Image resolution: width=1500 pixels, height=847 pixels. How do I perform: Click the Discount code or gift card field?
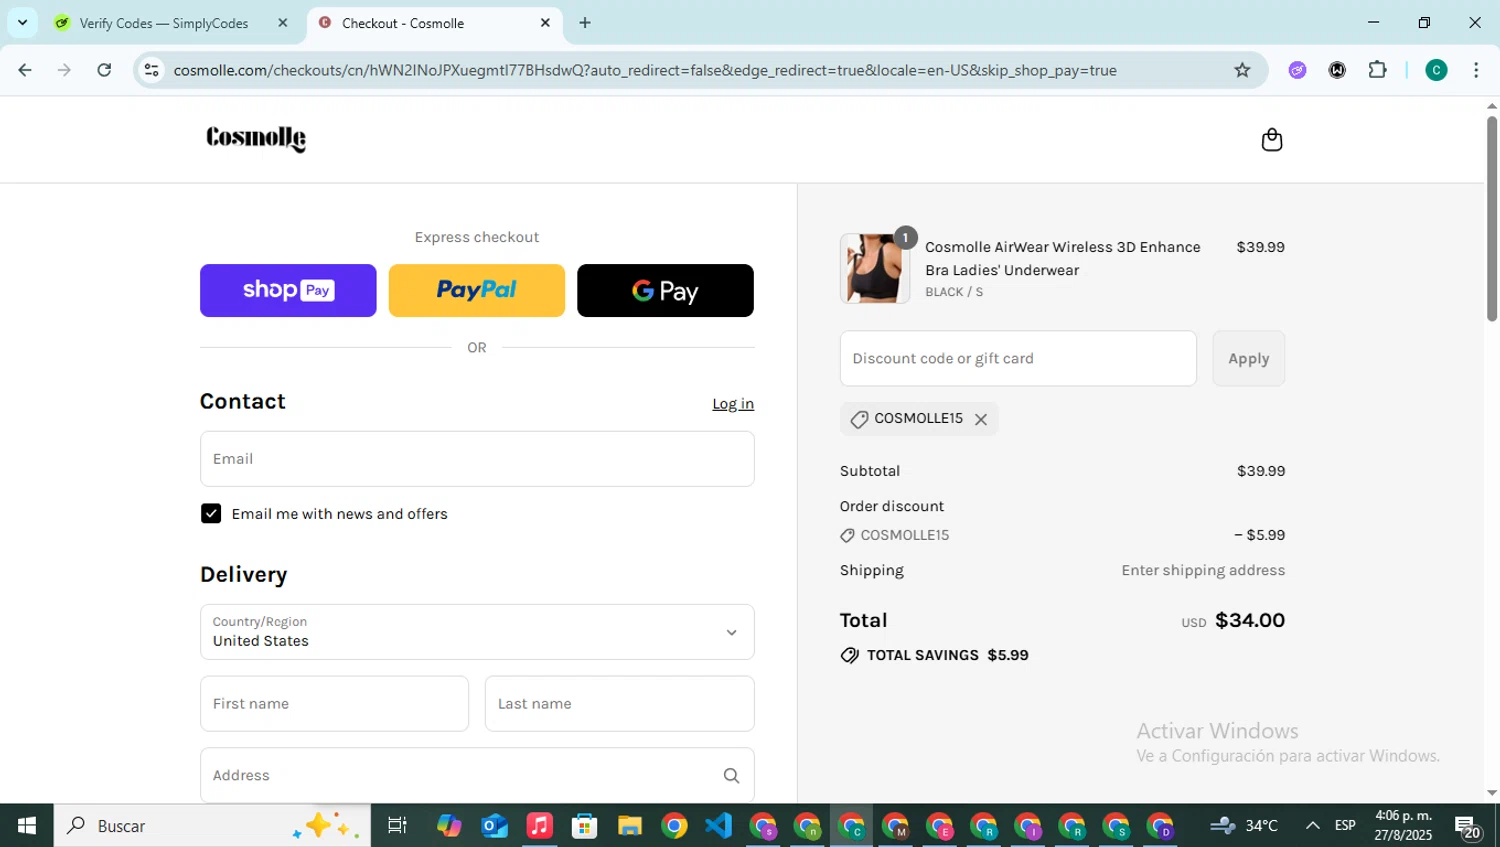tap(1018, 358)
